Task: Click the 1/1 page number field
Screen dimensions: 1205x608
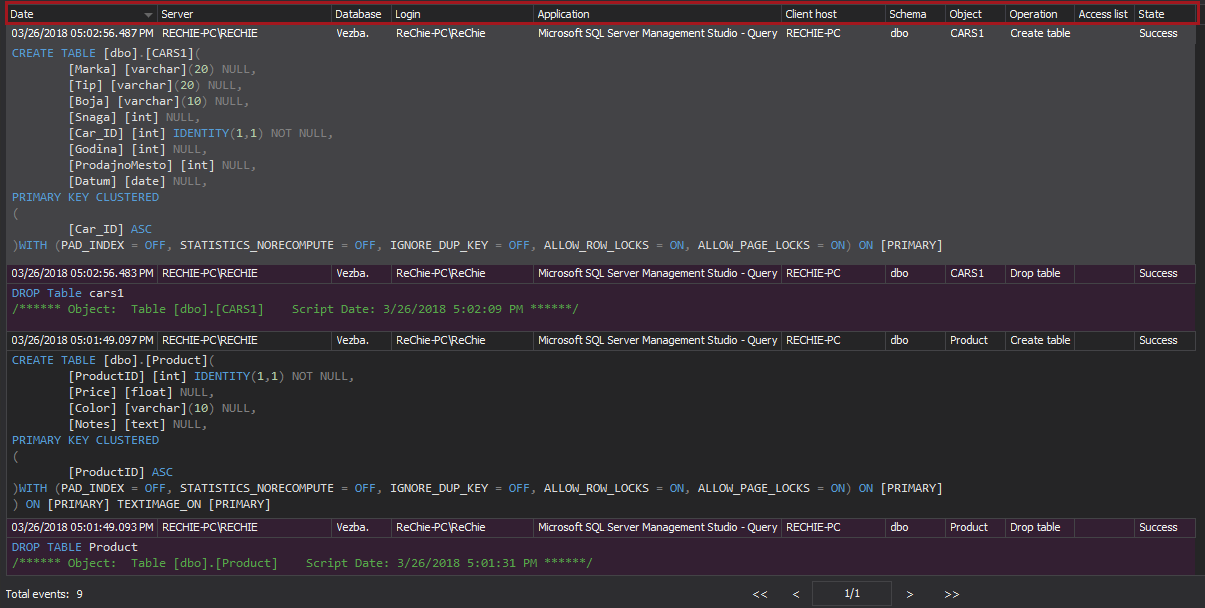Action: [852, 594]
